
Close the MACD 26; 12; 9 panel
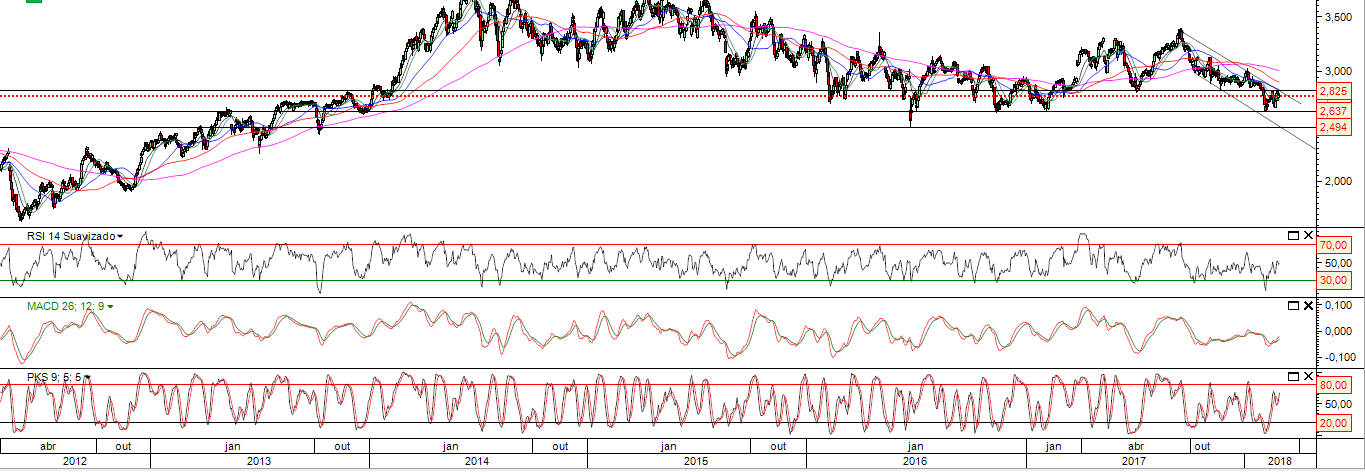[x=1307, y=305]
